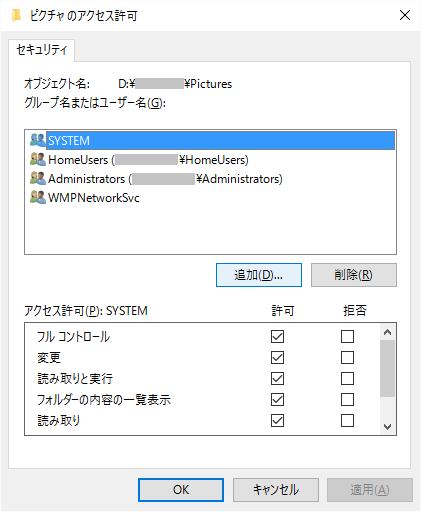The height and width of the screenshot is (512, 421).
Task: Click permissions list scroll up arrow
Action: pyautogui.click(x=387, y=332)
